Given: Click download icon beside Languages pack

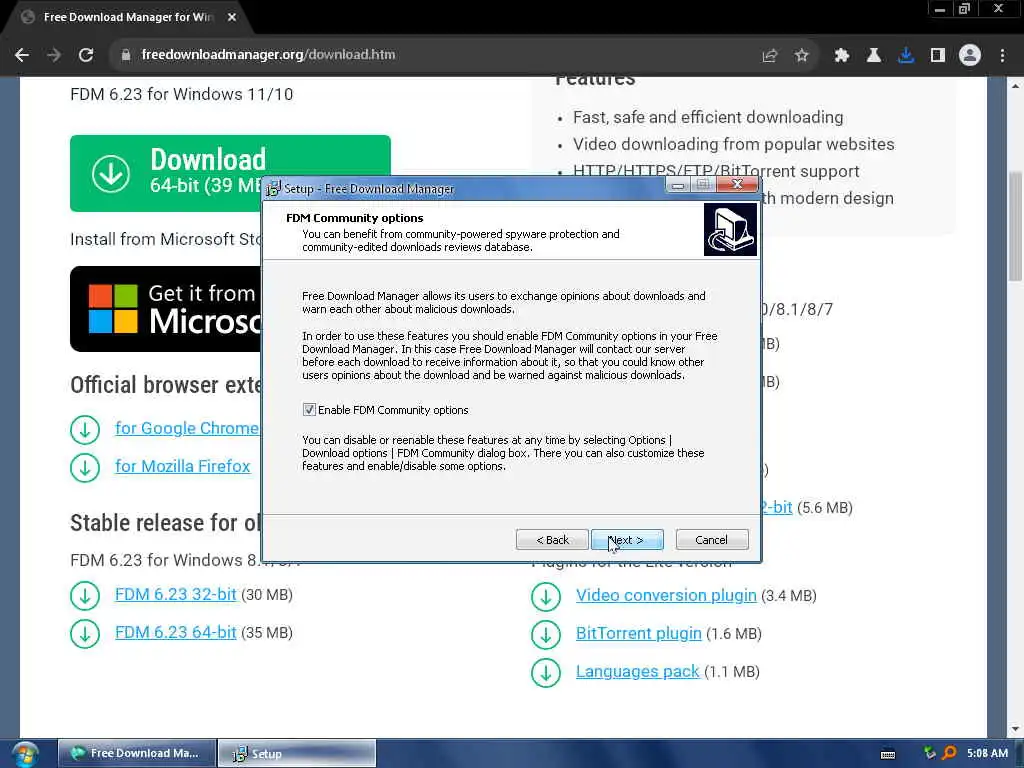Looking at the screenshot, I should 546,672.
